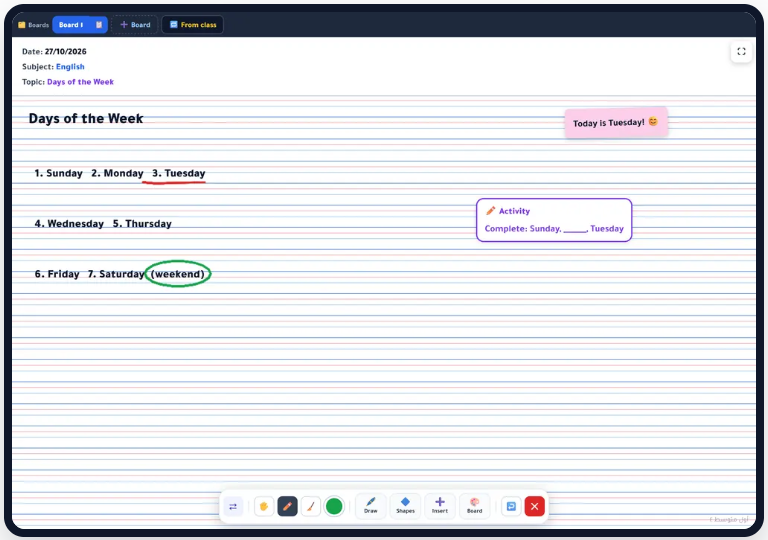Select the pencil tool
768x540 pixels.
(x=288, y=506)
